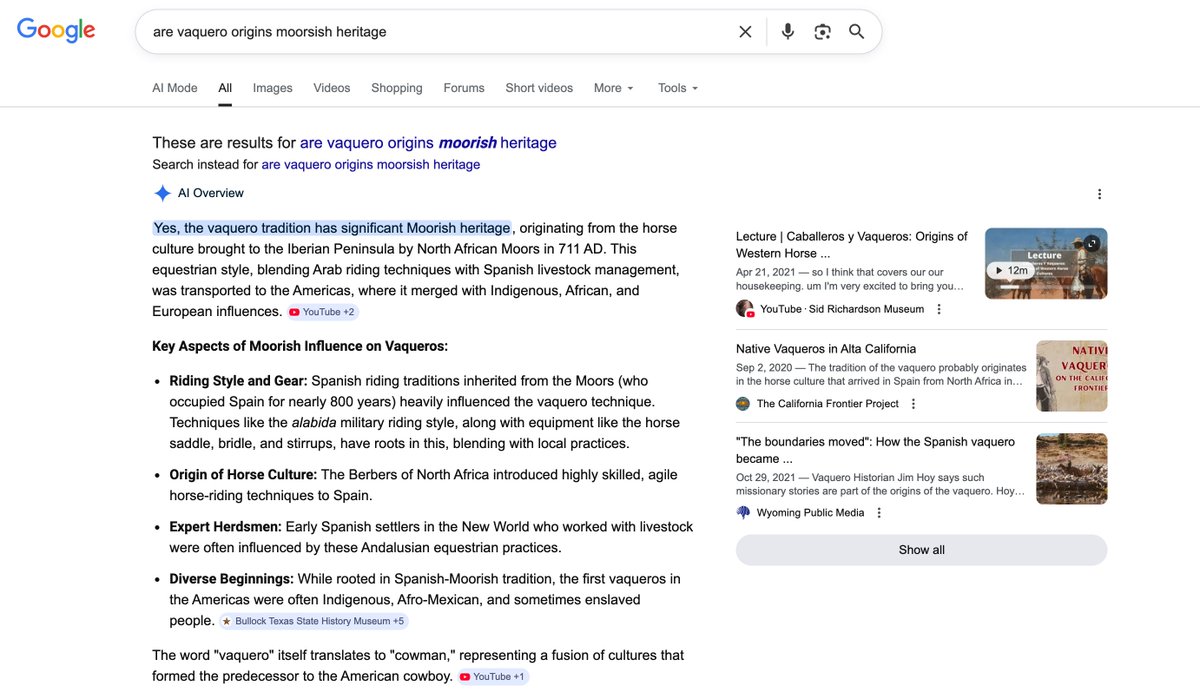Search instead for 'moorsish heritage' link
This screenshot has width=1200, height=699.
pyautogui.click(x=371, y=164)
